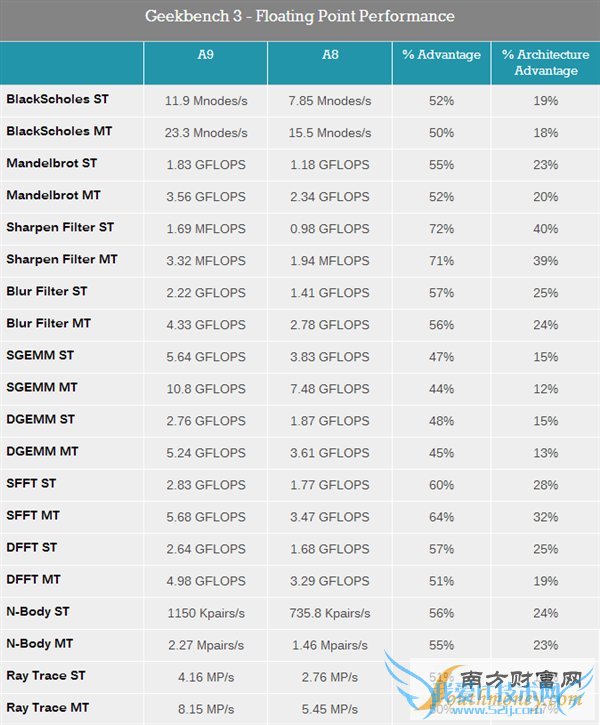Screen dimensions: 600x725
Task: Click the Geekbench 3 Floating Point Performance title
Action: click(x=300, y=16)
